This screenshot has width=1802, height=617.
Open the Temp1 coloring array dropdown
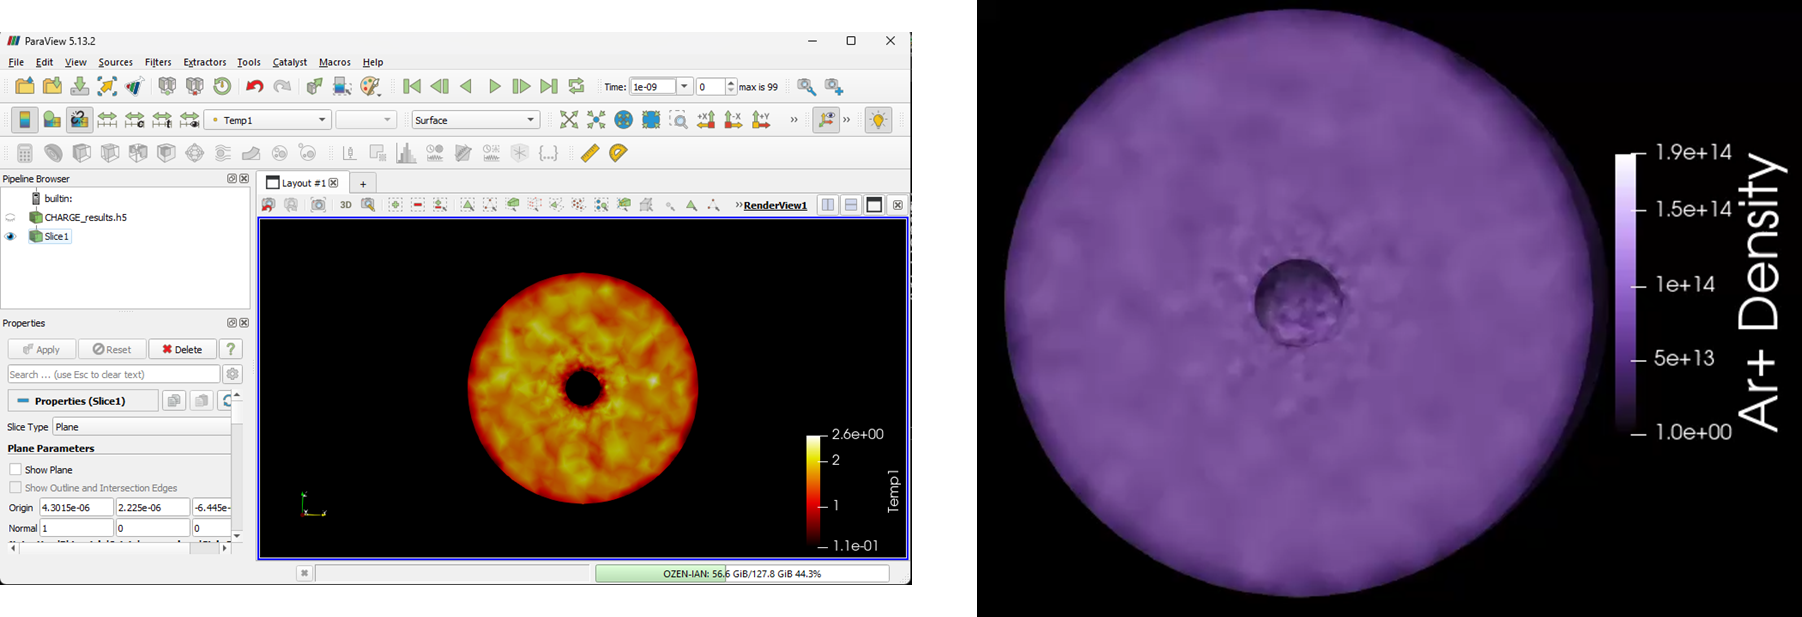pyautogui.click(x=267, y=120)
